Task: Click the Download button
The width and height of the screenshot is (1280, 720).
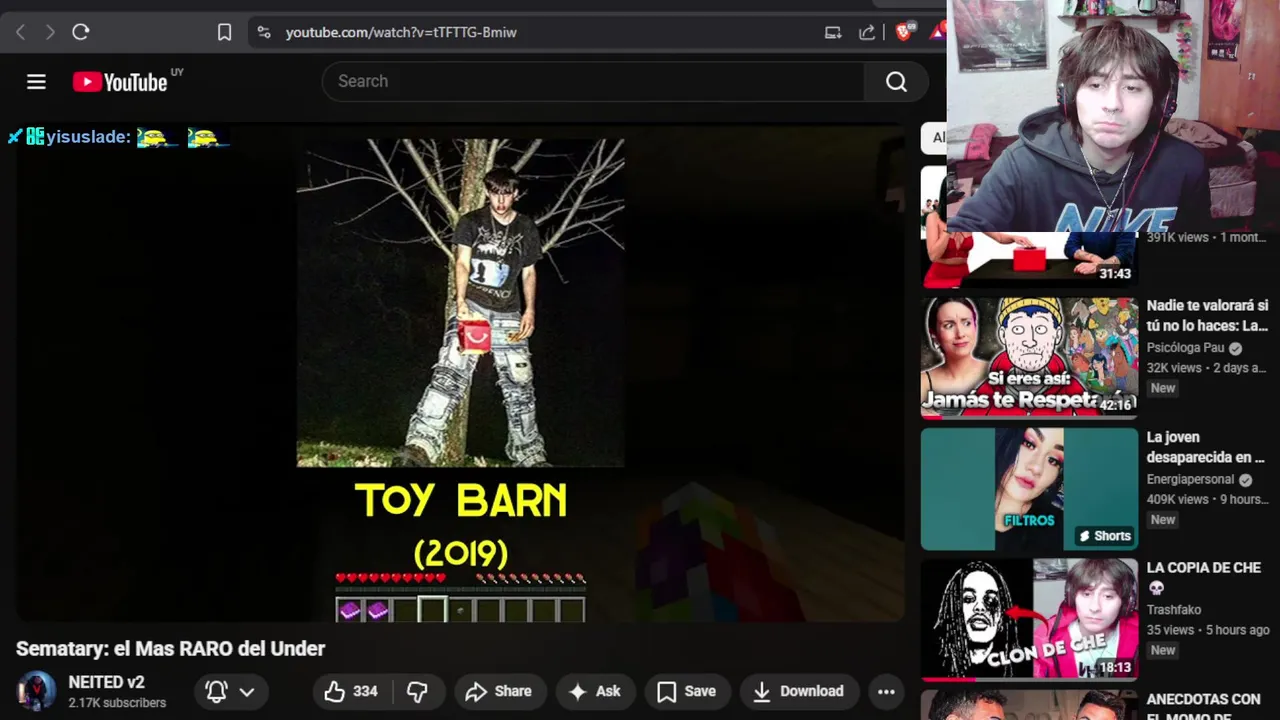Action: [798, 691]
